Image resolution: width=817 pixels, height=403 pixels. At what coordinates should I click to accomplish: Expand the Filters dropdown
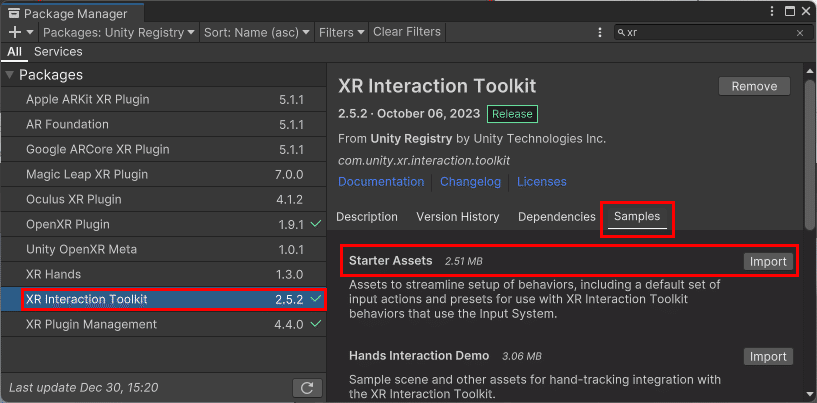[x=341, y=32]
